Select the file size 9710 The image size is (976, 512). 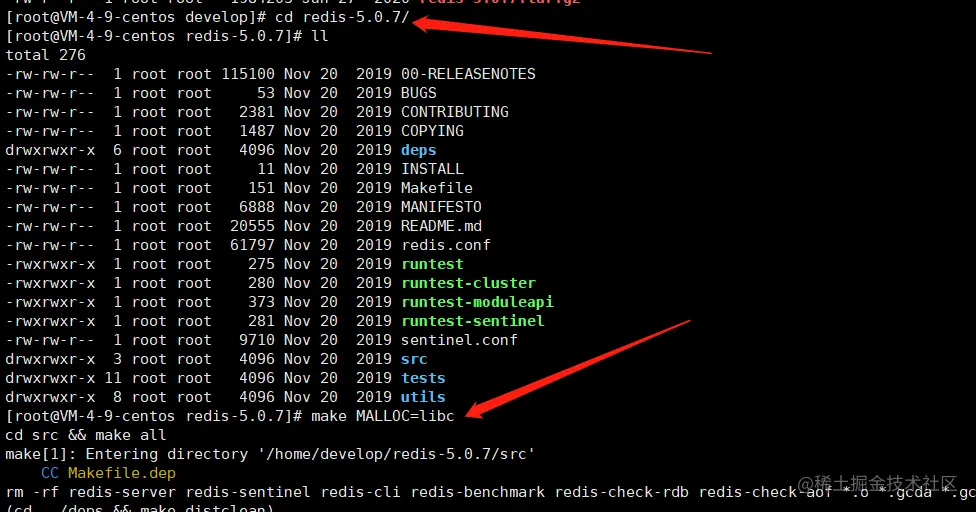point(257,340)
